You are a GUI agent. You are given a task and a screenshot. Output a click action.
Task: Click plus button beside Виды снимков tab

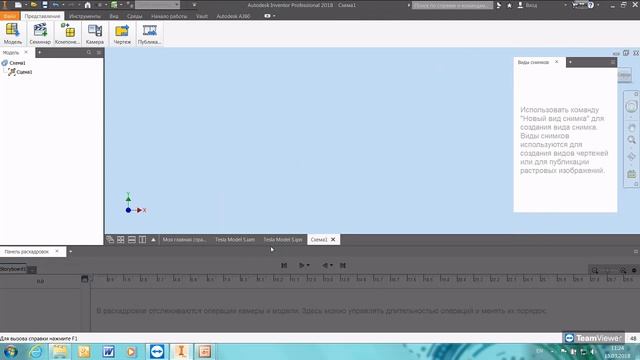pyautogui.click(x=570, y=62)
